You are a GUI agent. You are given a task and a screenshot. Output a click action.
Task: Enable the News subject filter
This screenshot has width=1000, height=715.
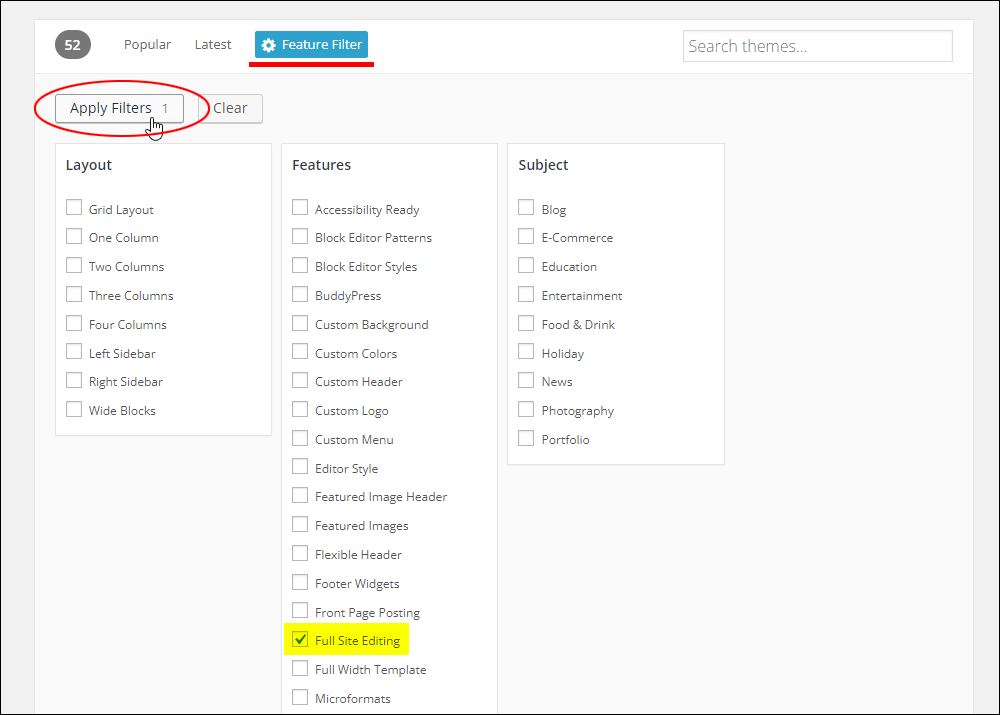pos(526,381)
